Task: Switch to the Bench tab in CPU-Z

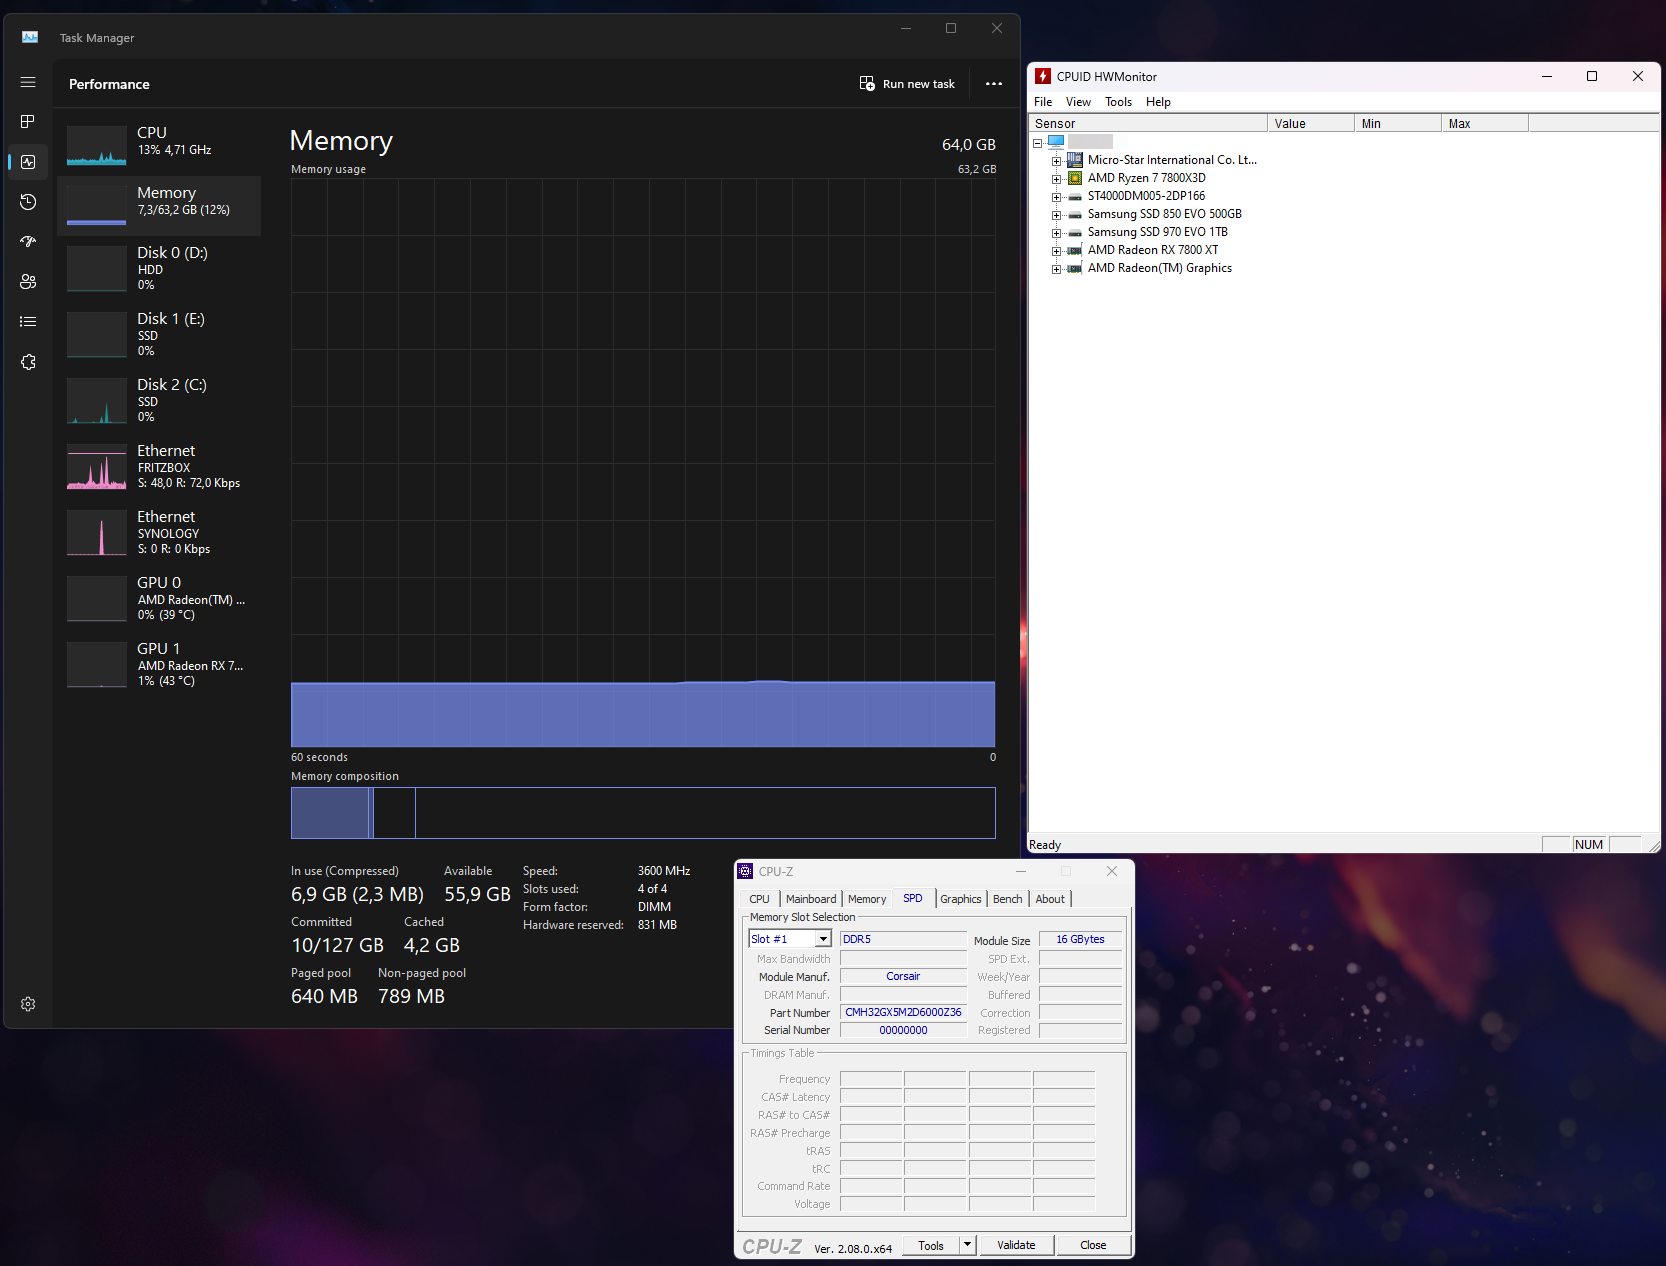Action: click(x=1008, y=899)
